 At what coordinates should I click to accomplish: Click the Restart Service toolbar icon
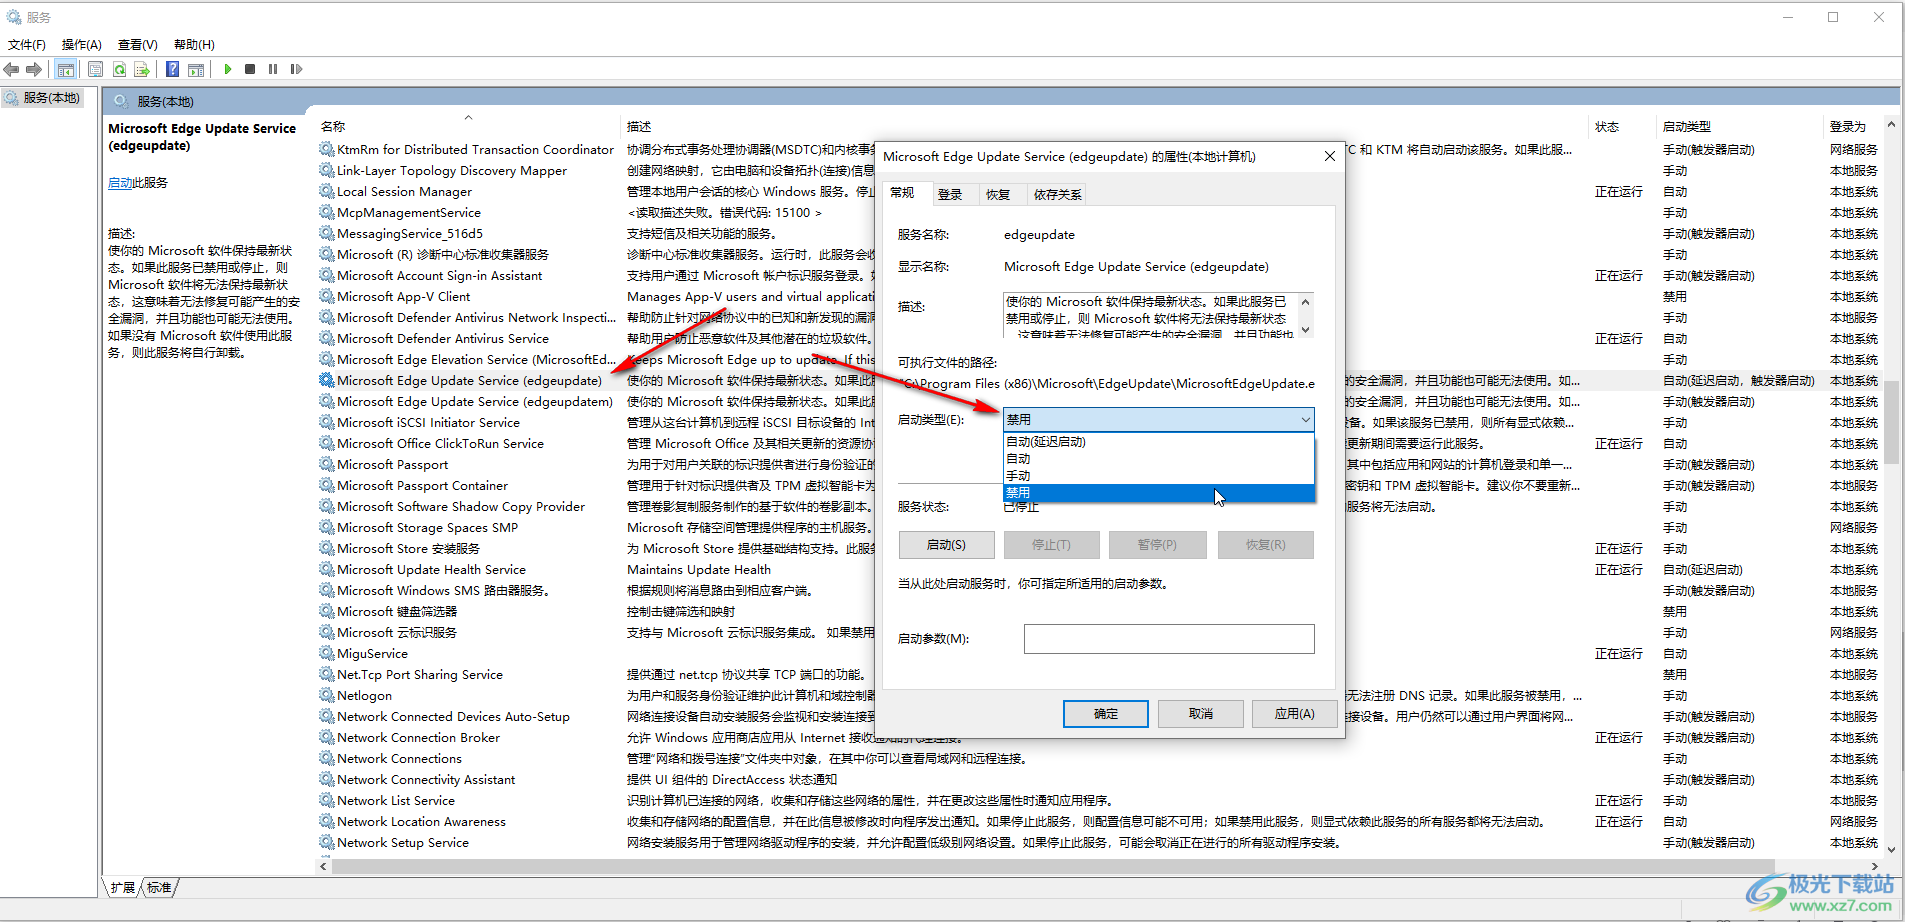click(296, 69)
